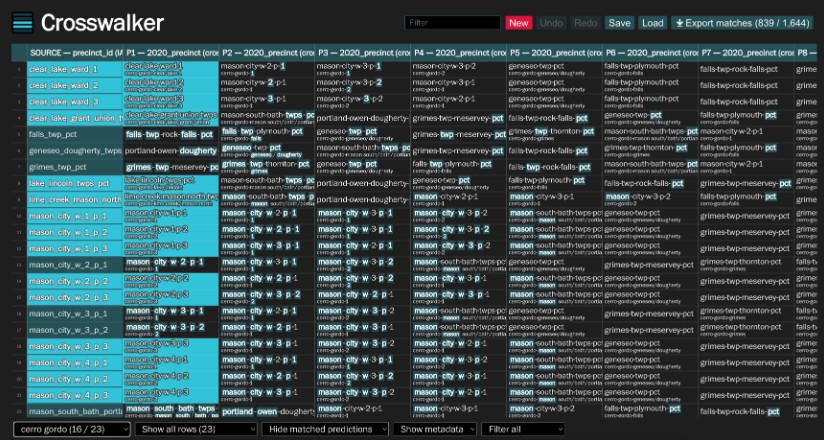Screen dimensions: 824x440
Task: Open the cerro gordo county dropdown
Action: [71, 429]
